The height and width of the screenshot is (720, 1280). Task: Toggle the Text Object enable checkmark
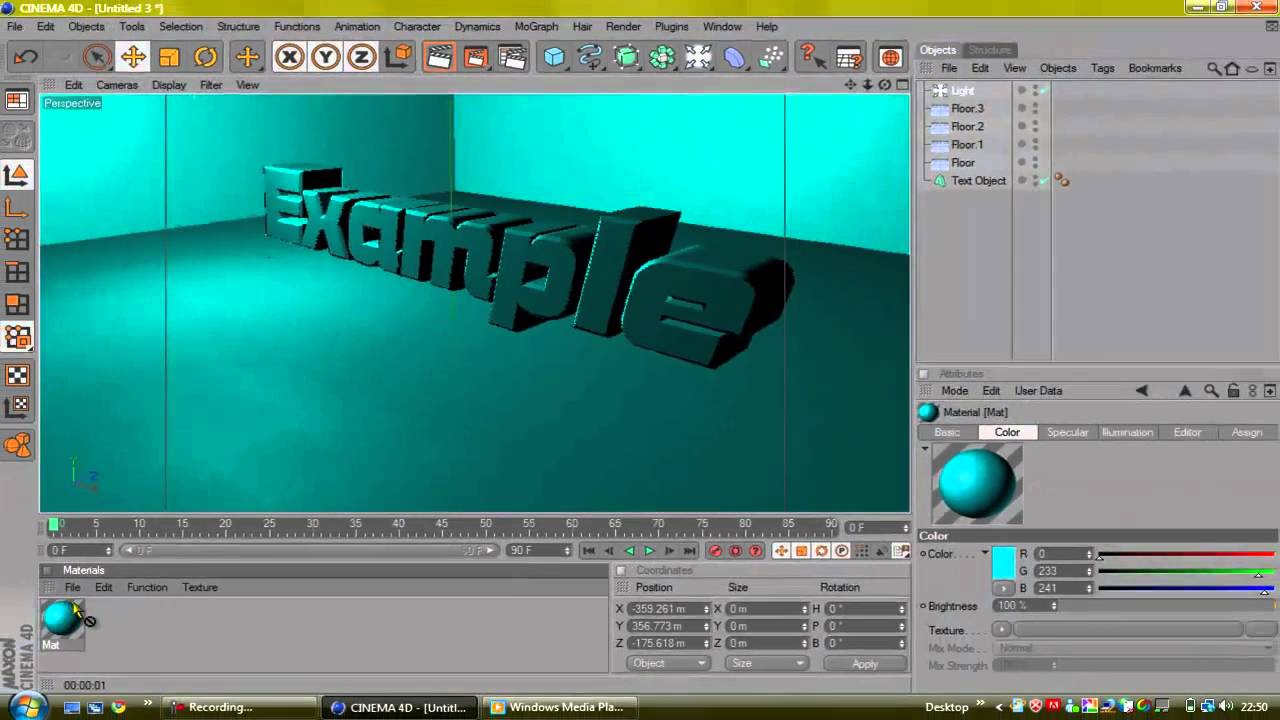click(1044, 181)
